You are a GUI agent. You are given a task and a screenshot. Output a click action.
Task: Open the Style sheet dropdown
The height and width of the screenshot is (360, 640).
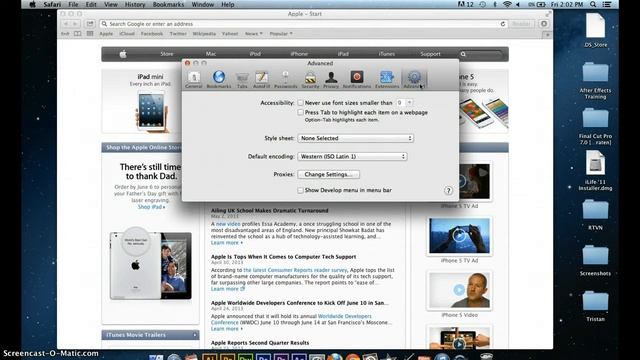356,138
